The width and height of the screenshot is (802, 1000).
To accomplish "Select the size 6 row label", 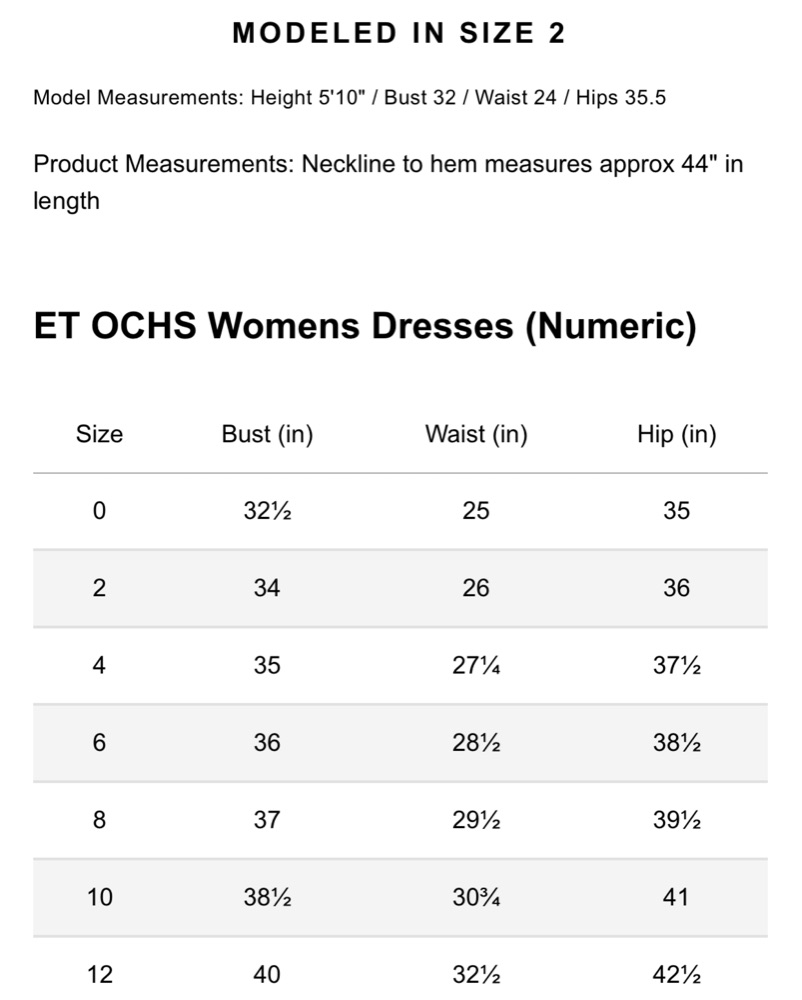I will [99, 743].
